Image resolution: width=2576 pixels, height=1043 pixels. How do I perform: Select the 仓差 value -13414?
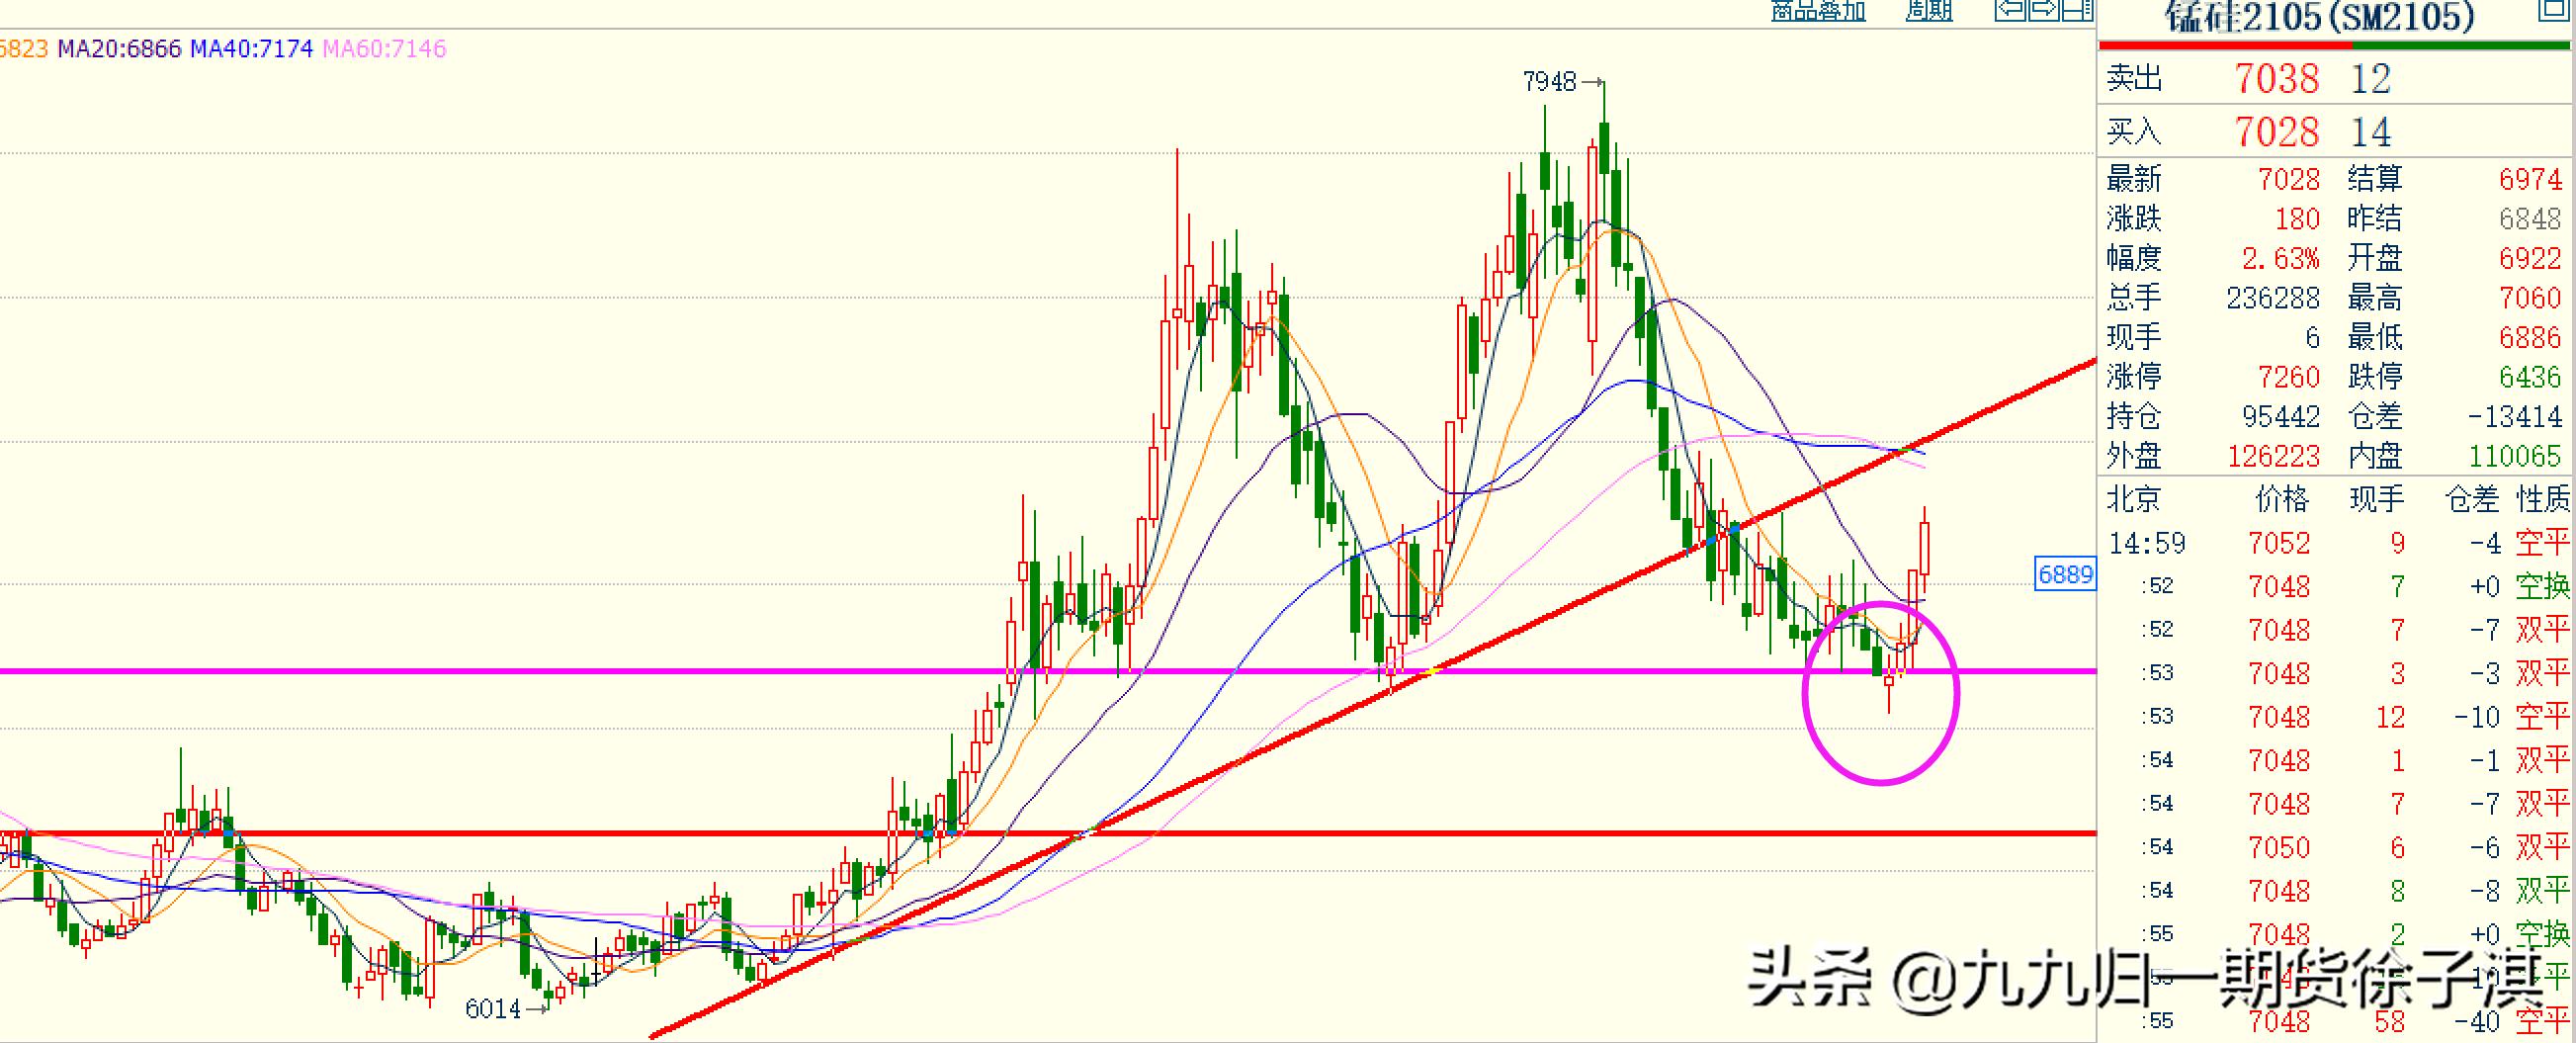click(x=2515, y=416)
